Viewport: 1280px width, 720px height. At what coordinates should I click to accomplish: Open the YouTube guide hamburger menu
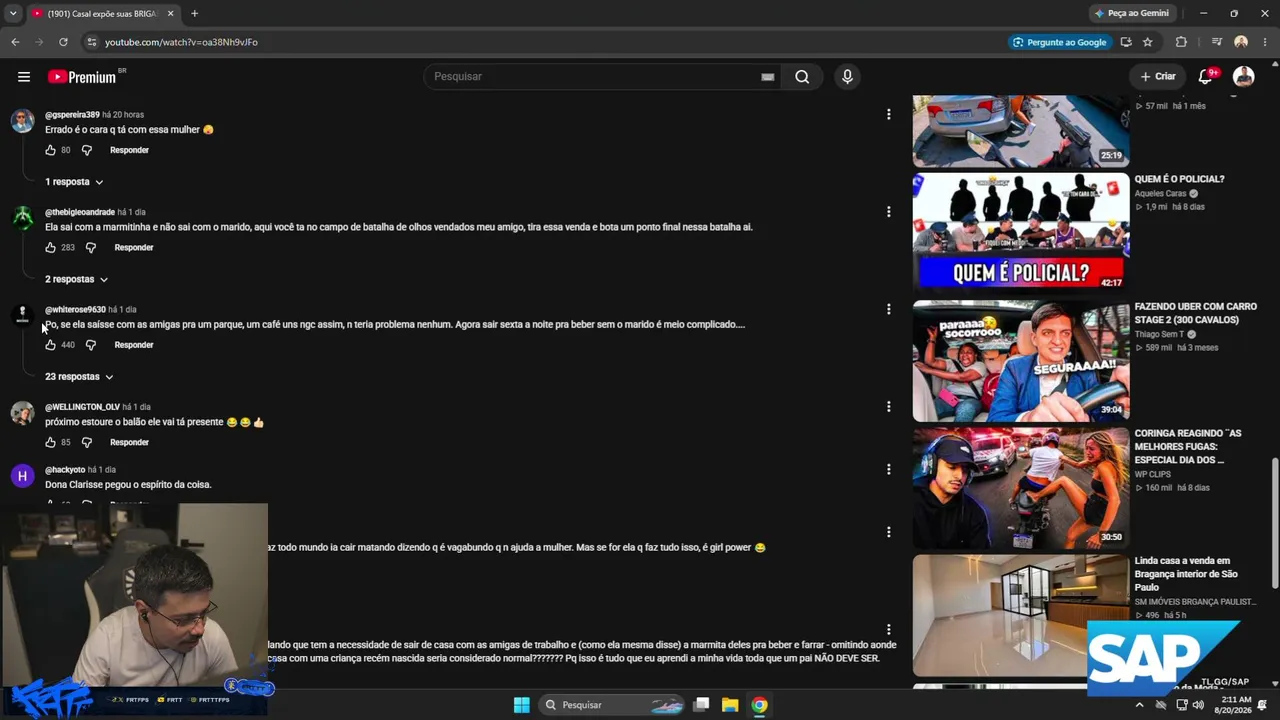coord(24,77)
